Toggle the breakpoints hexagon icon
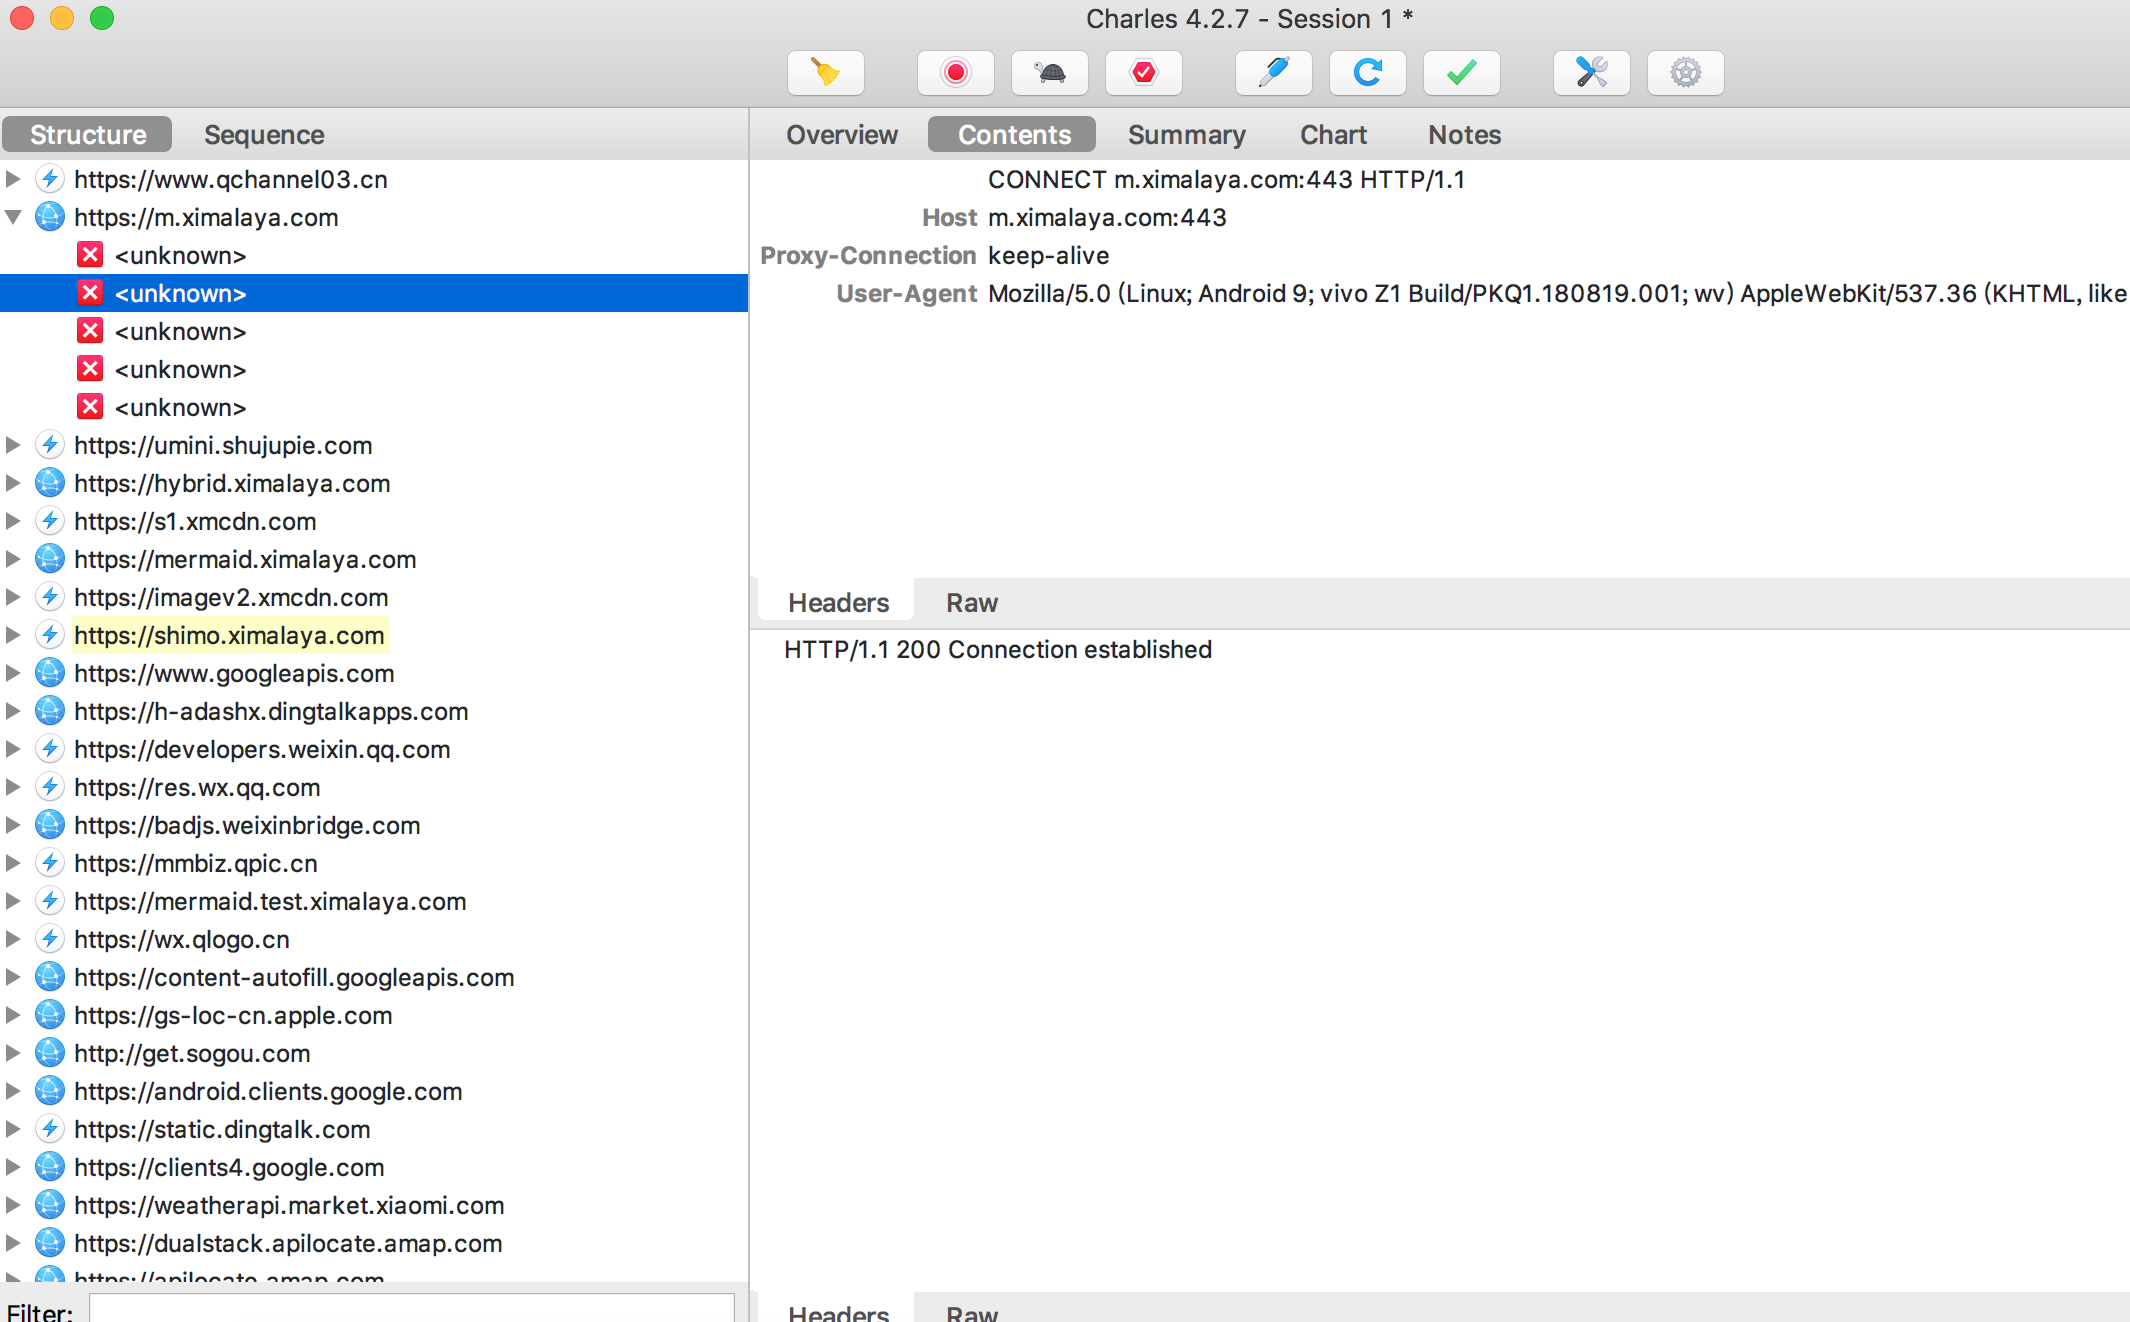This screenshot has height=1322, width=2130. point(1143,73)
